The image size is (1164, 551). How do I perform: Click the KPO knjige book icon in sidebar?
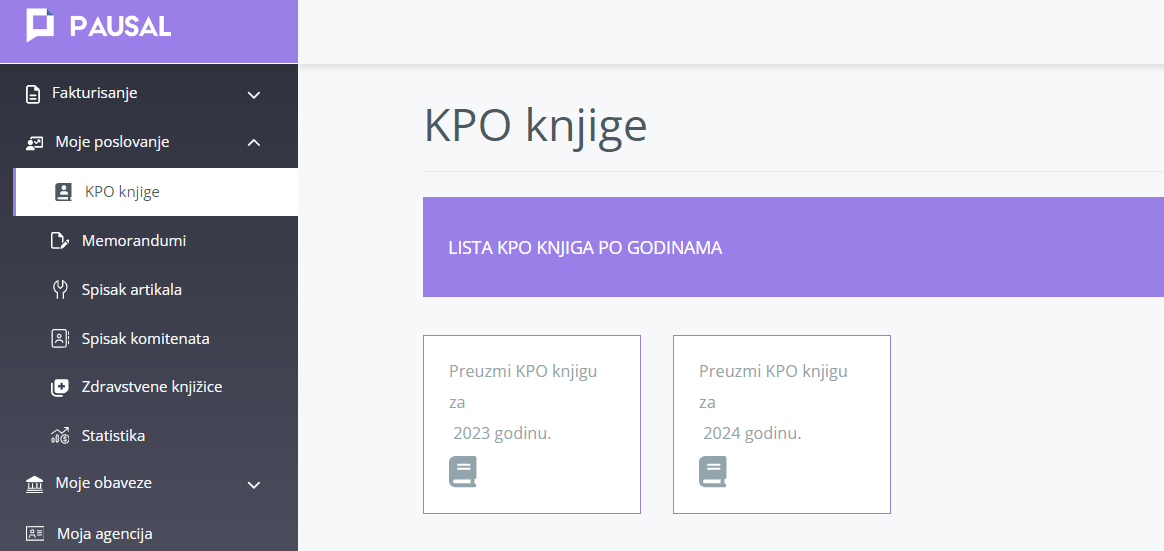64,192
